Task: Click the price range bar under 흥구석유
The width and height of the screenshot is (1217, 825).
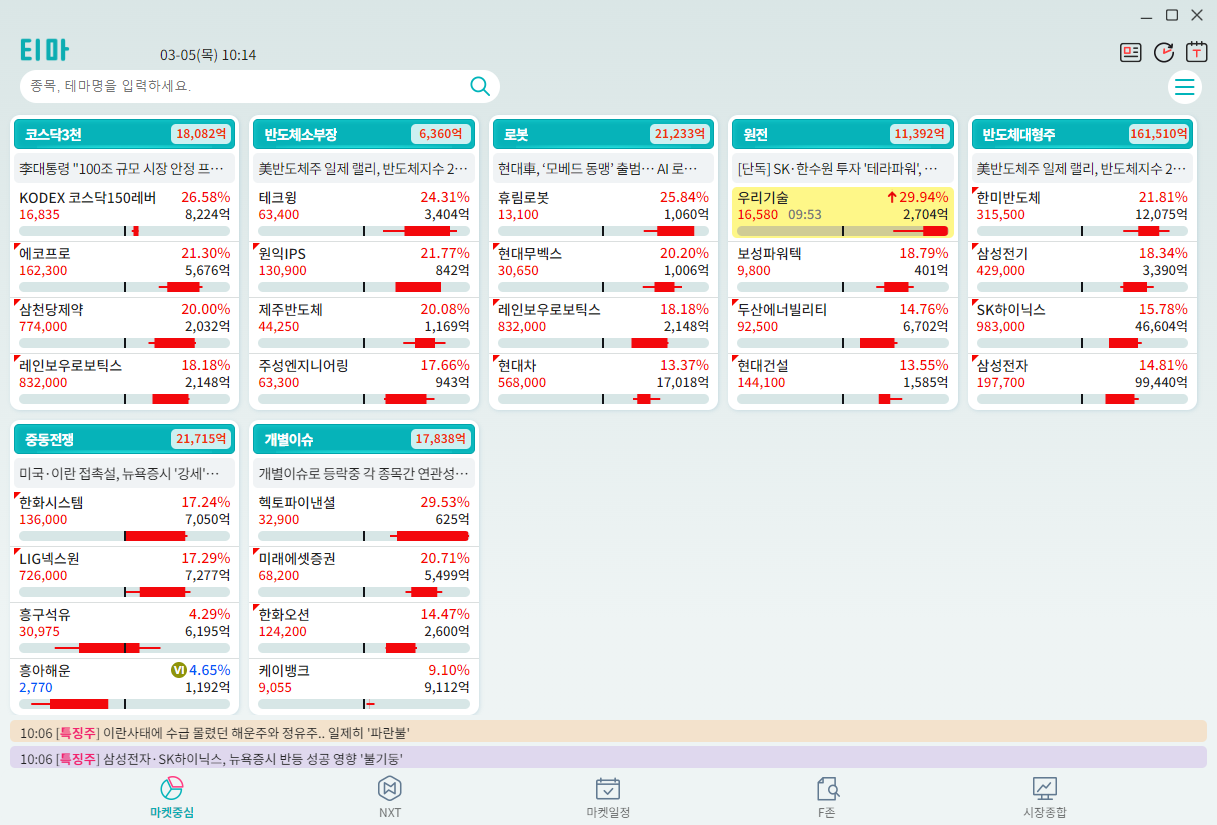Action: coord(124,648)
